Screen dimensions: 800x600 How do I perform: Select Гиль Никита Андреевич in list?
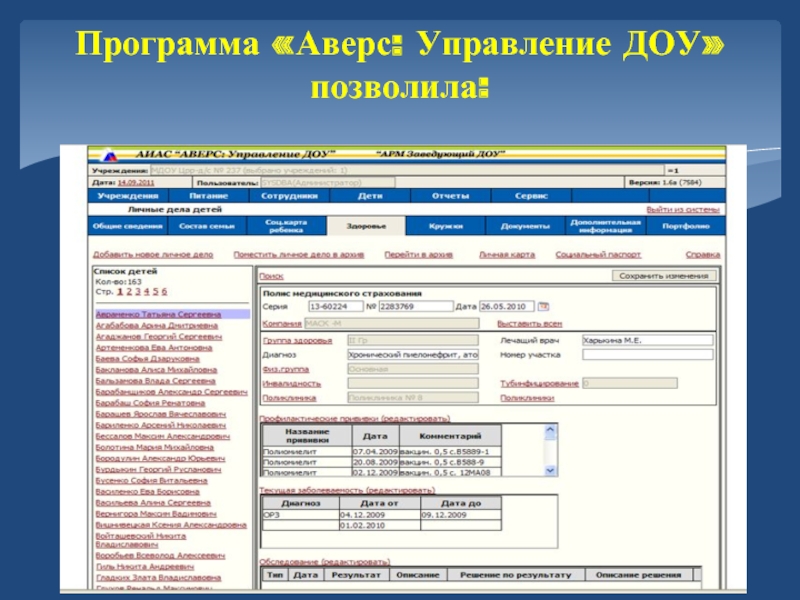click(145, 567)
